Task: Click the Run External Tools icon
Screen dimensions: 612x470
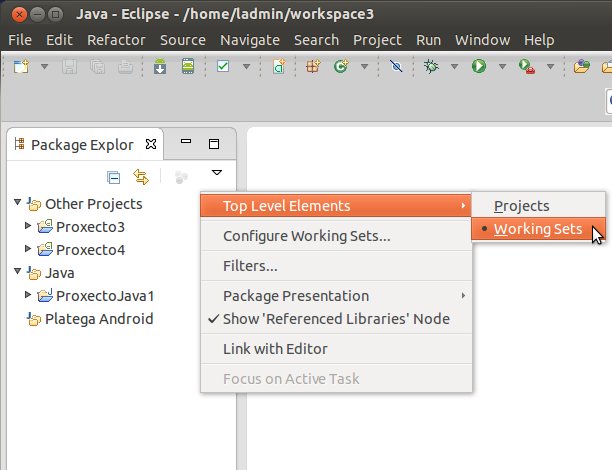Action: [527, 66]
